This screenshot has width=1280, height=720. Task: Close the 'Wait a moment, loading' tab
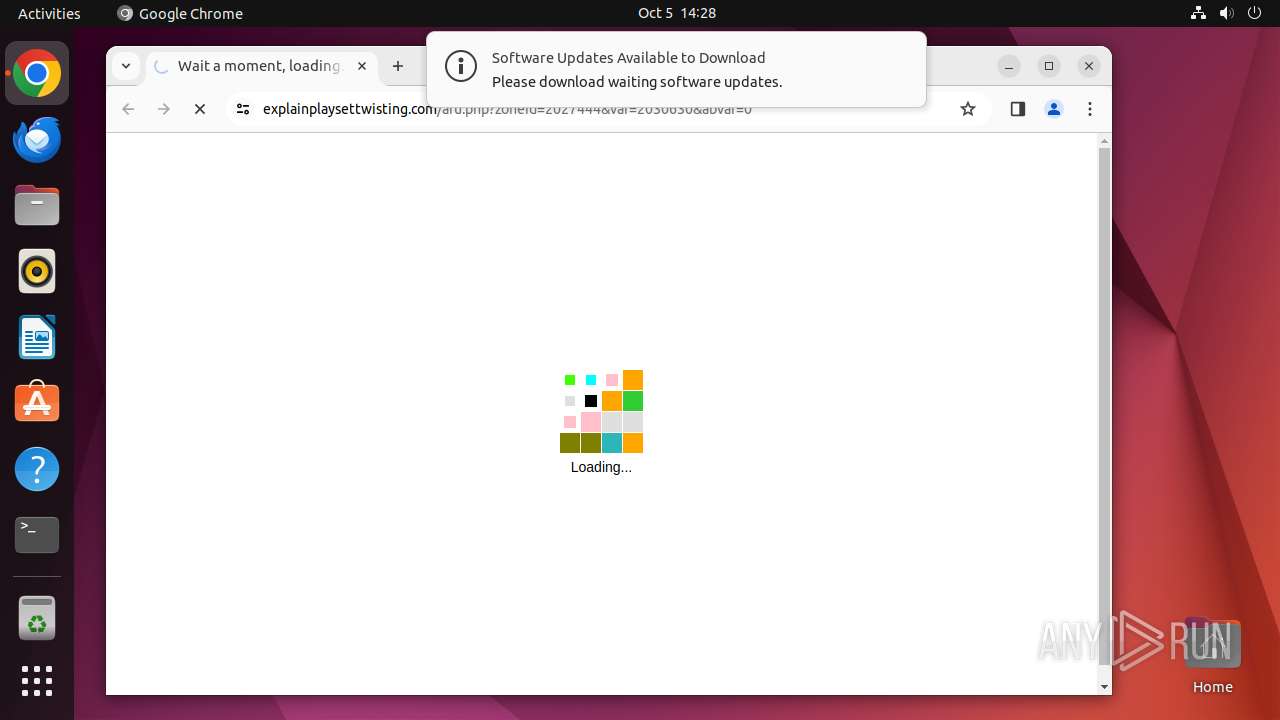coord(362,66)
